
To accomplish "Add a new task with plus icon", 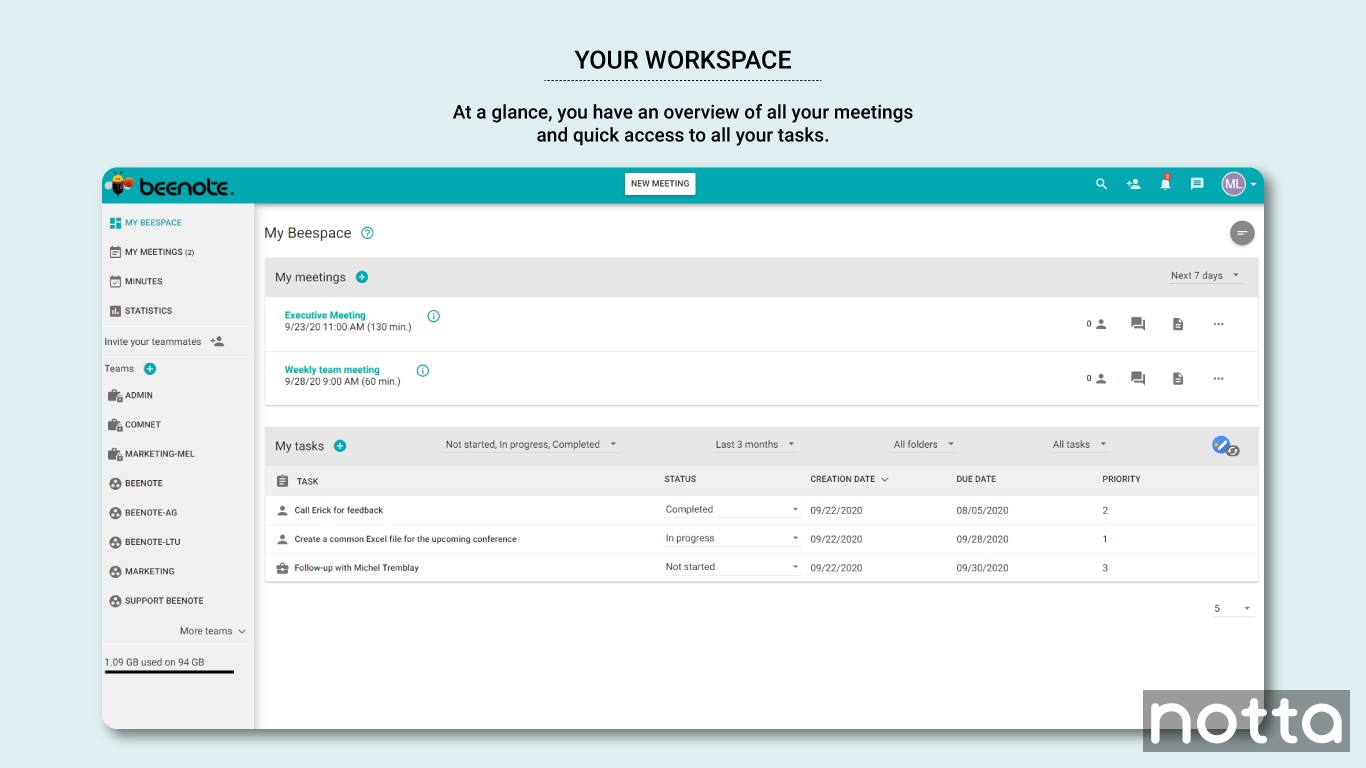I will point(340,446).
